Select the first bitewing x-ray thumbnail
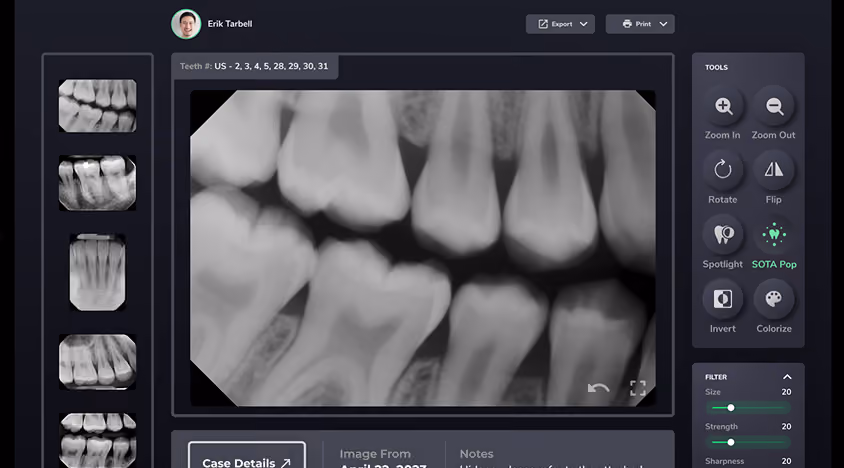 (x=97, y=106)
